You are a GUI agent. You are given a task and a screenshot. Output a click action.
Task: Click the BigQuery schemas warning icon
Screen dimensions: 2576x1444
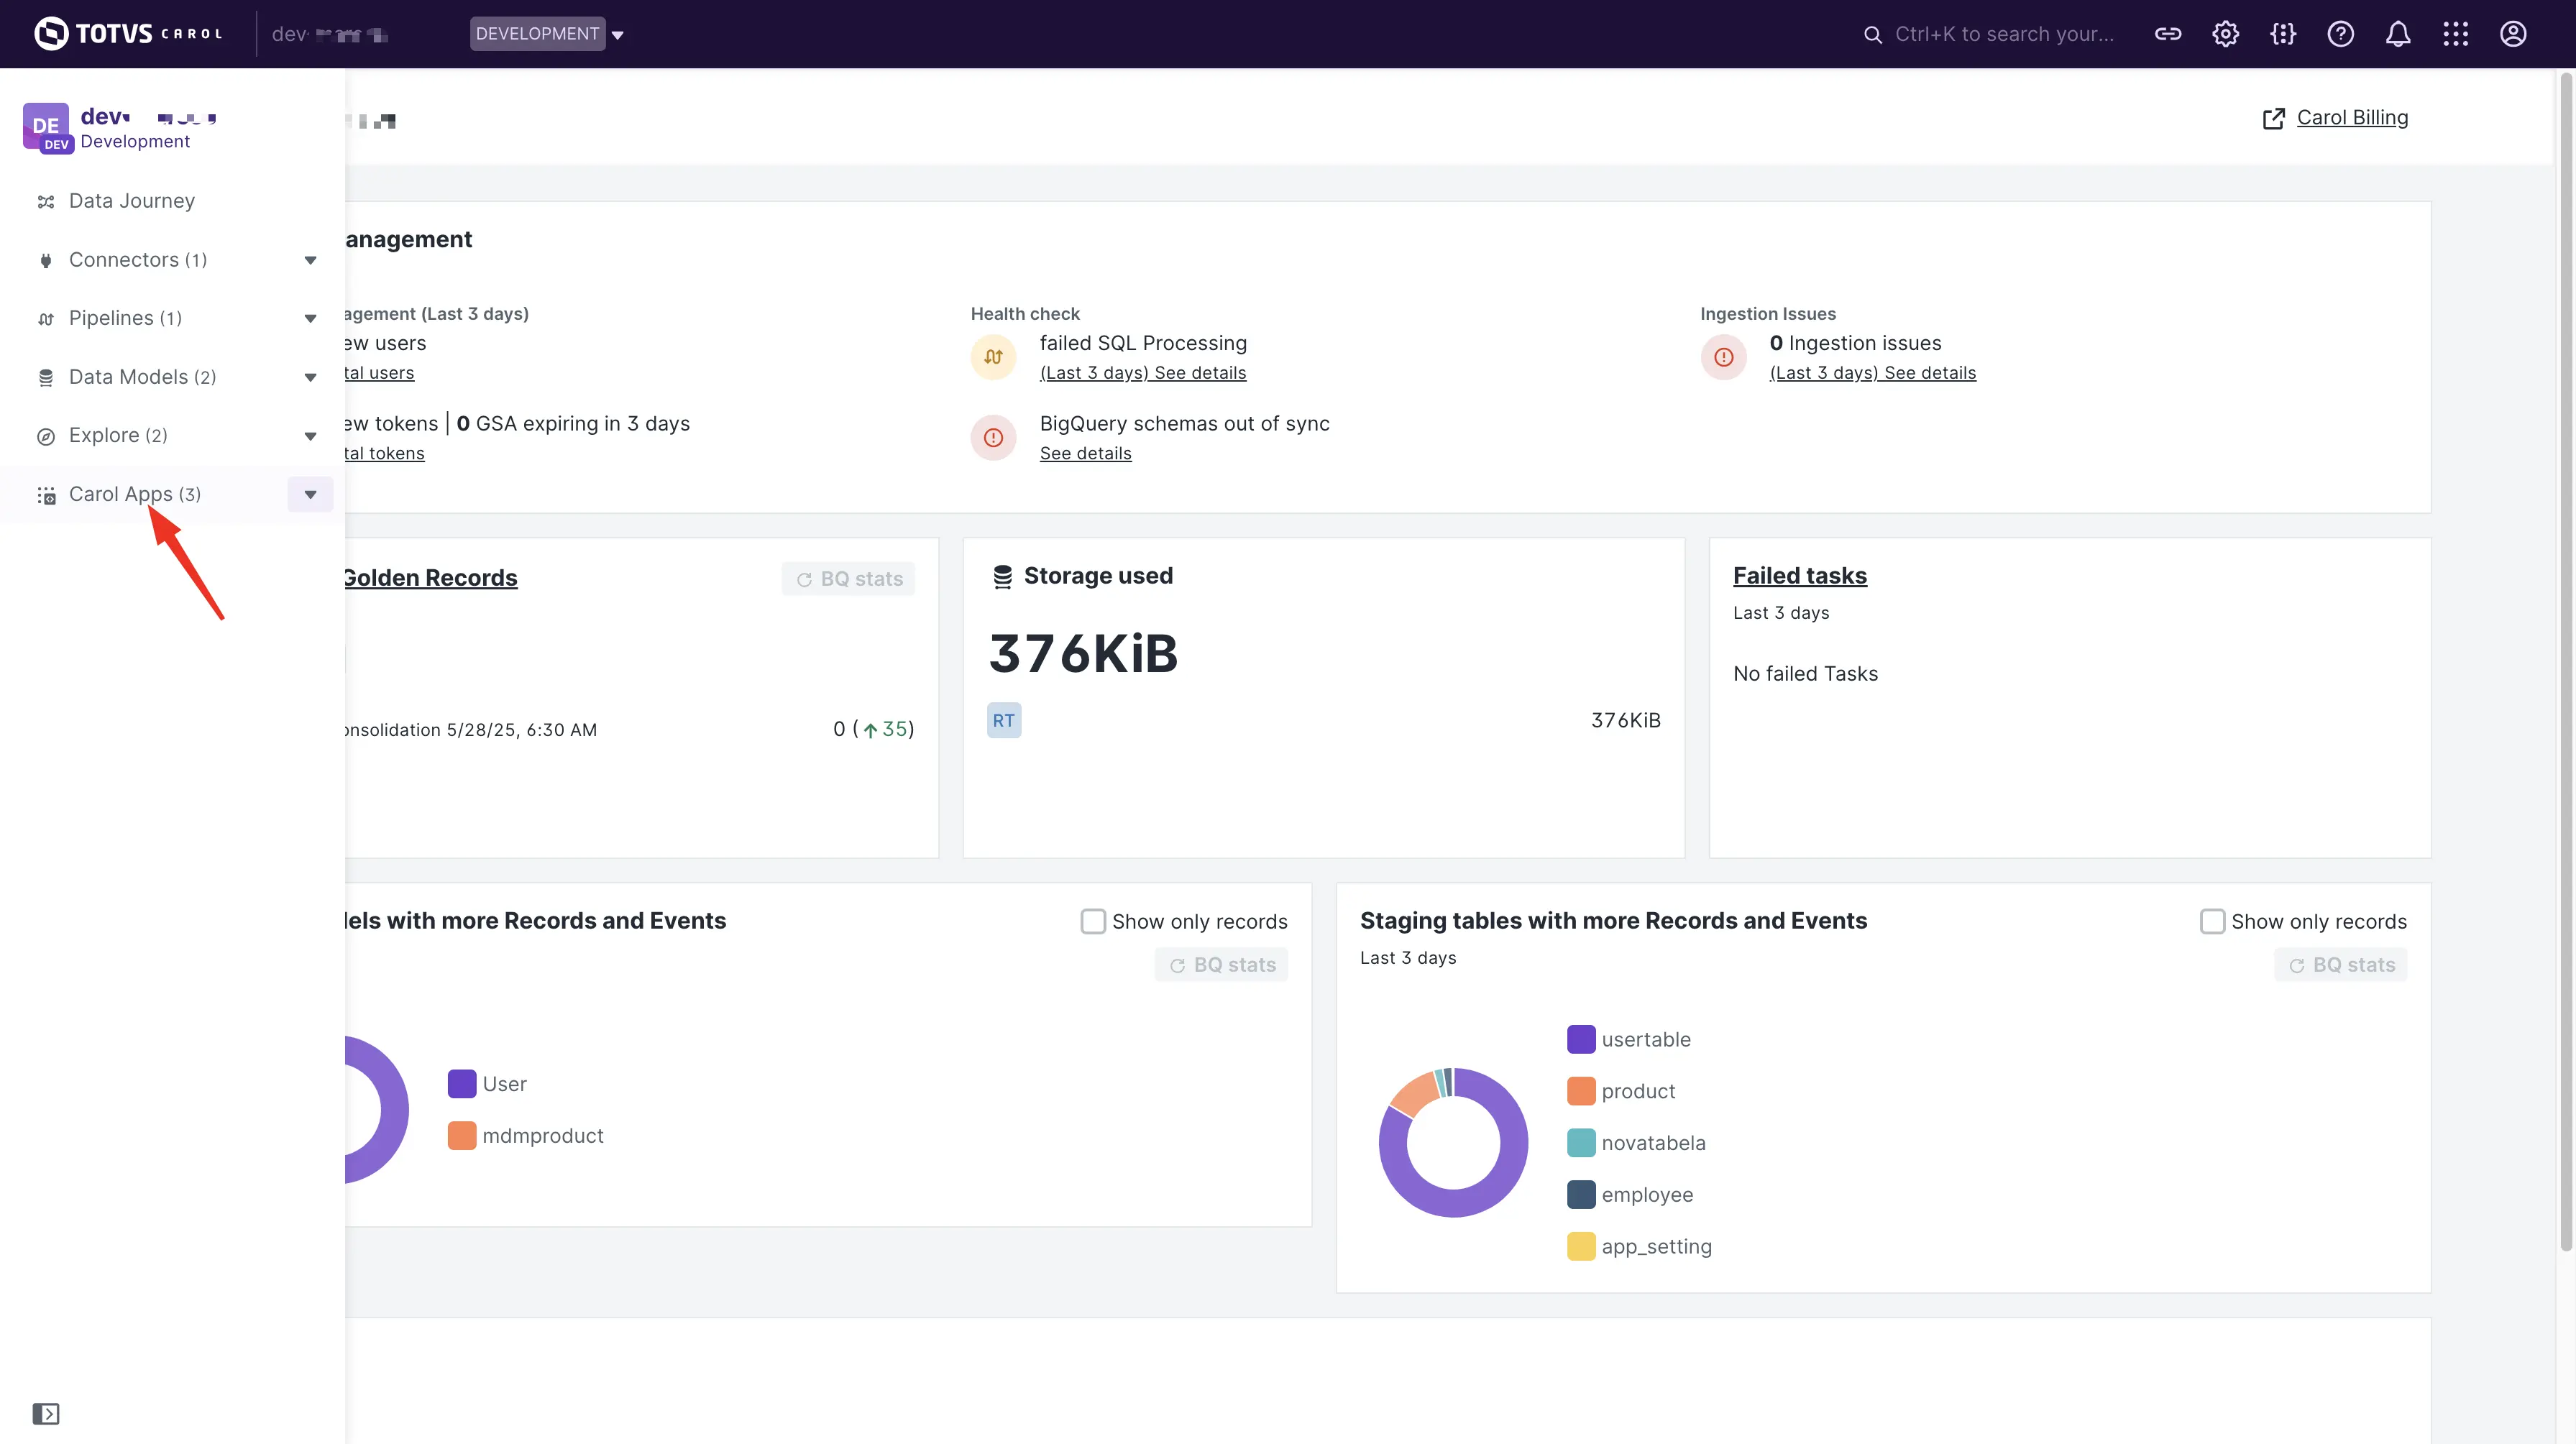pyautogui.click(x=993, y=437)
